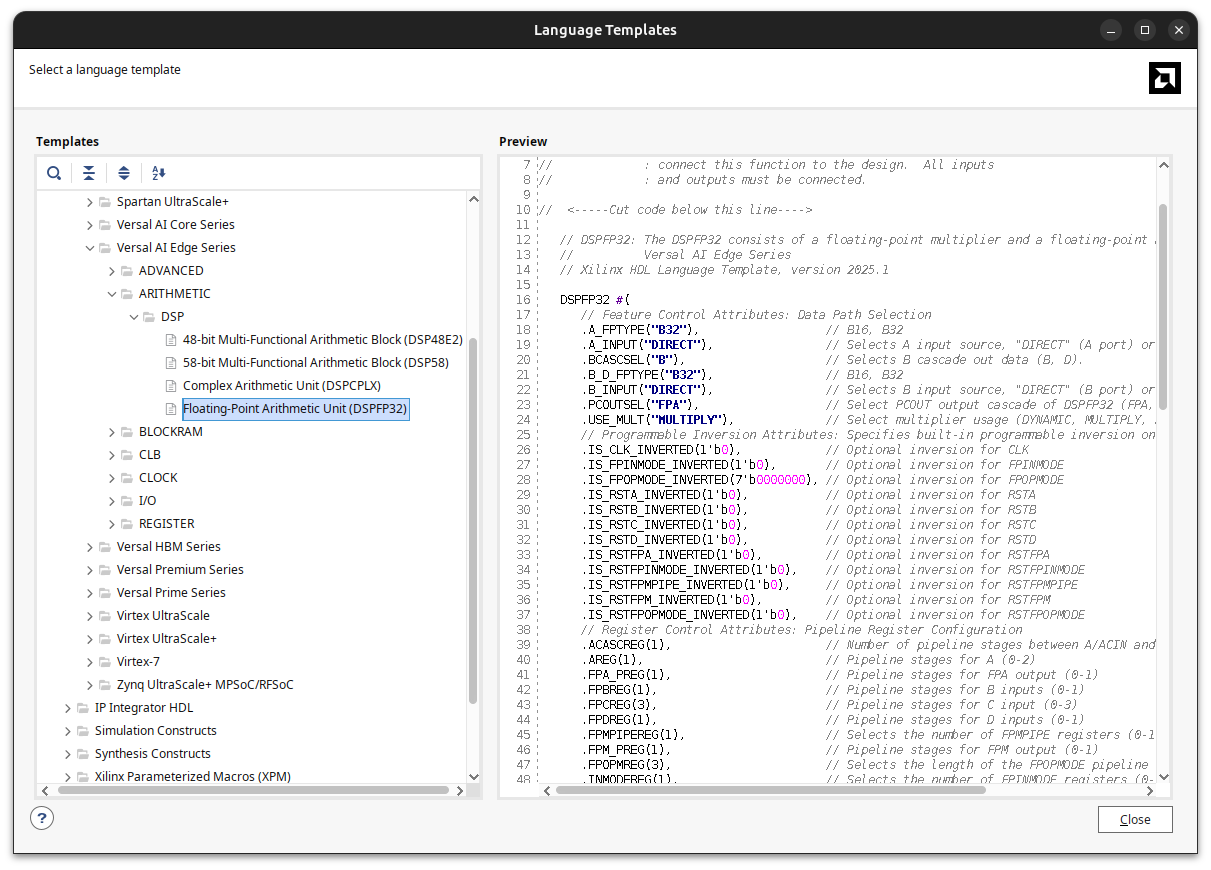Click folder icon next to ADVANCED

click(x=127, y=271)
